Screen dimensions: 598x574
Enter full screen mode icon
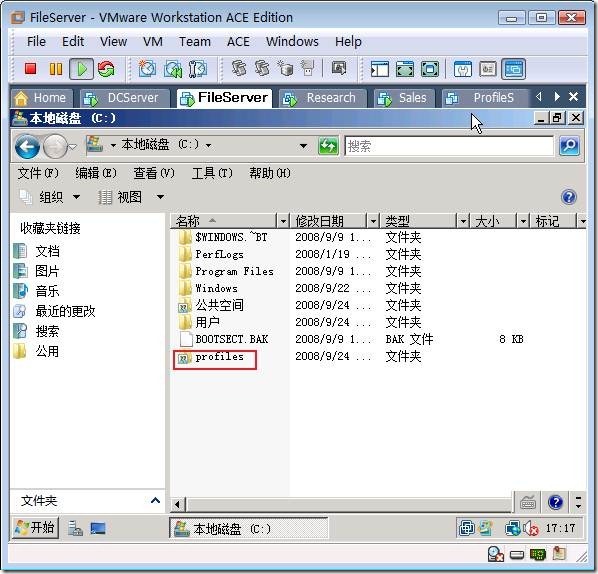point(430,69)
